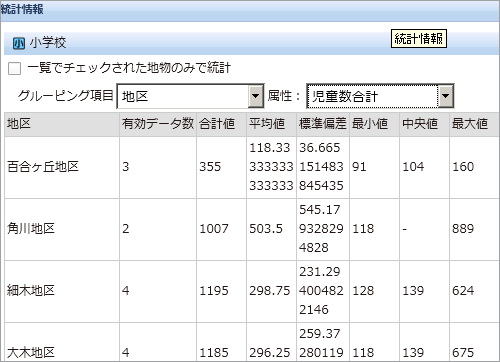
Task: Click the グルーピング項目 label
Action: [66, 96]
